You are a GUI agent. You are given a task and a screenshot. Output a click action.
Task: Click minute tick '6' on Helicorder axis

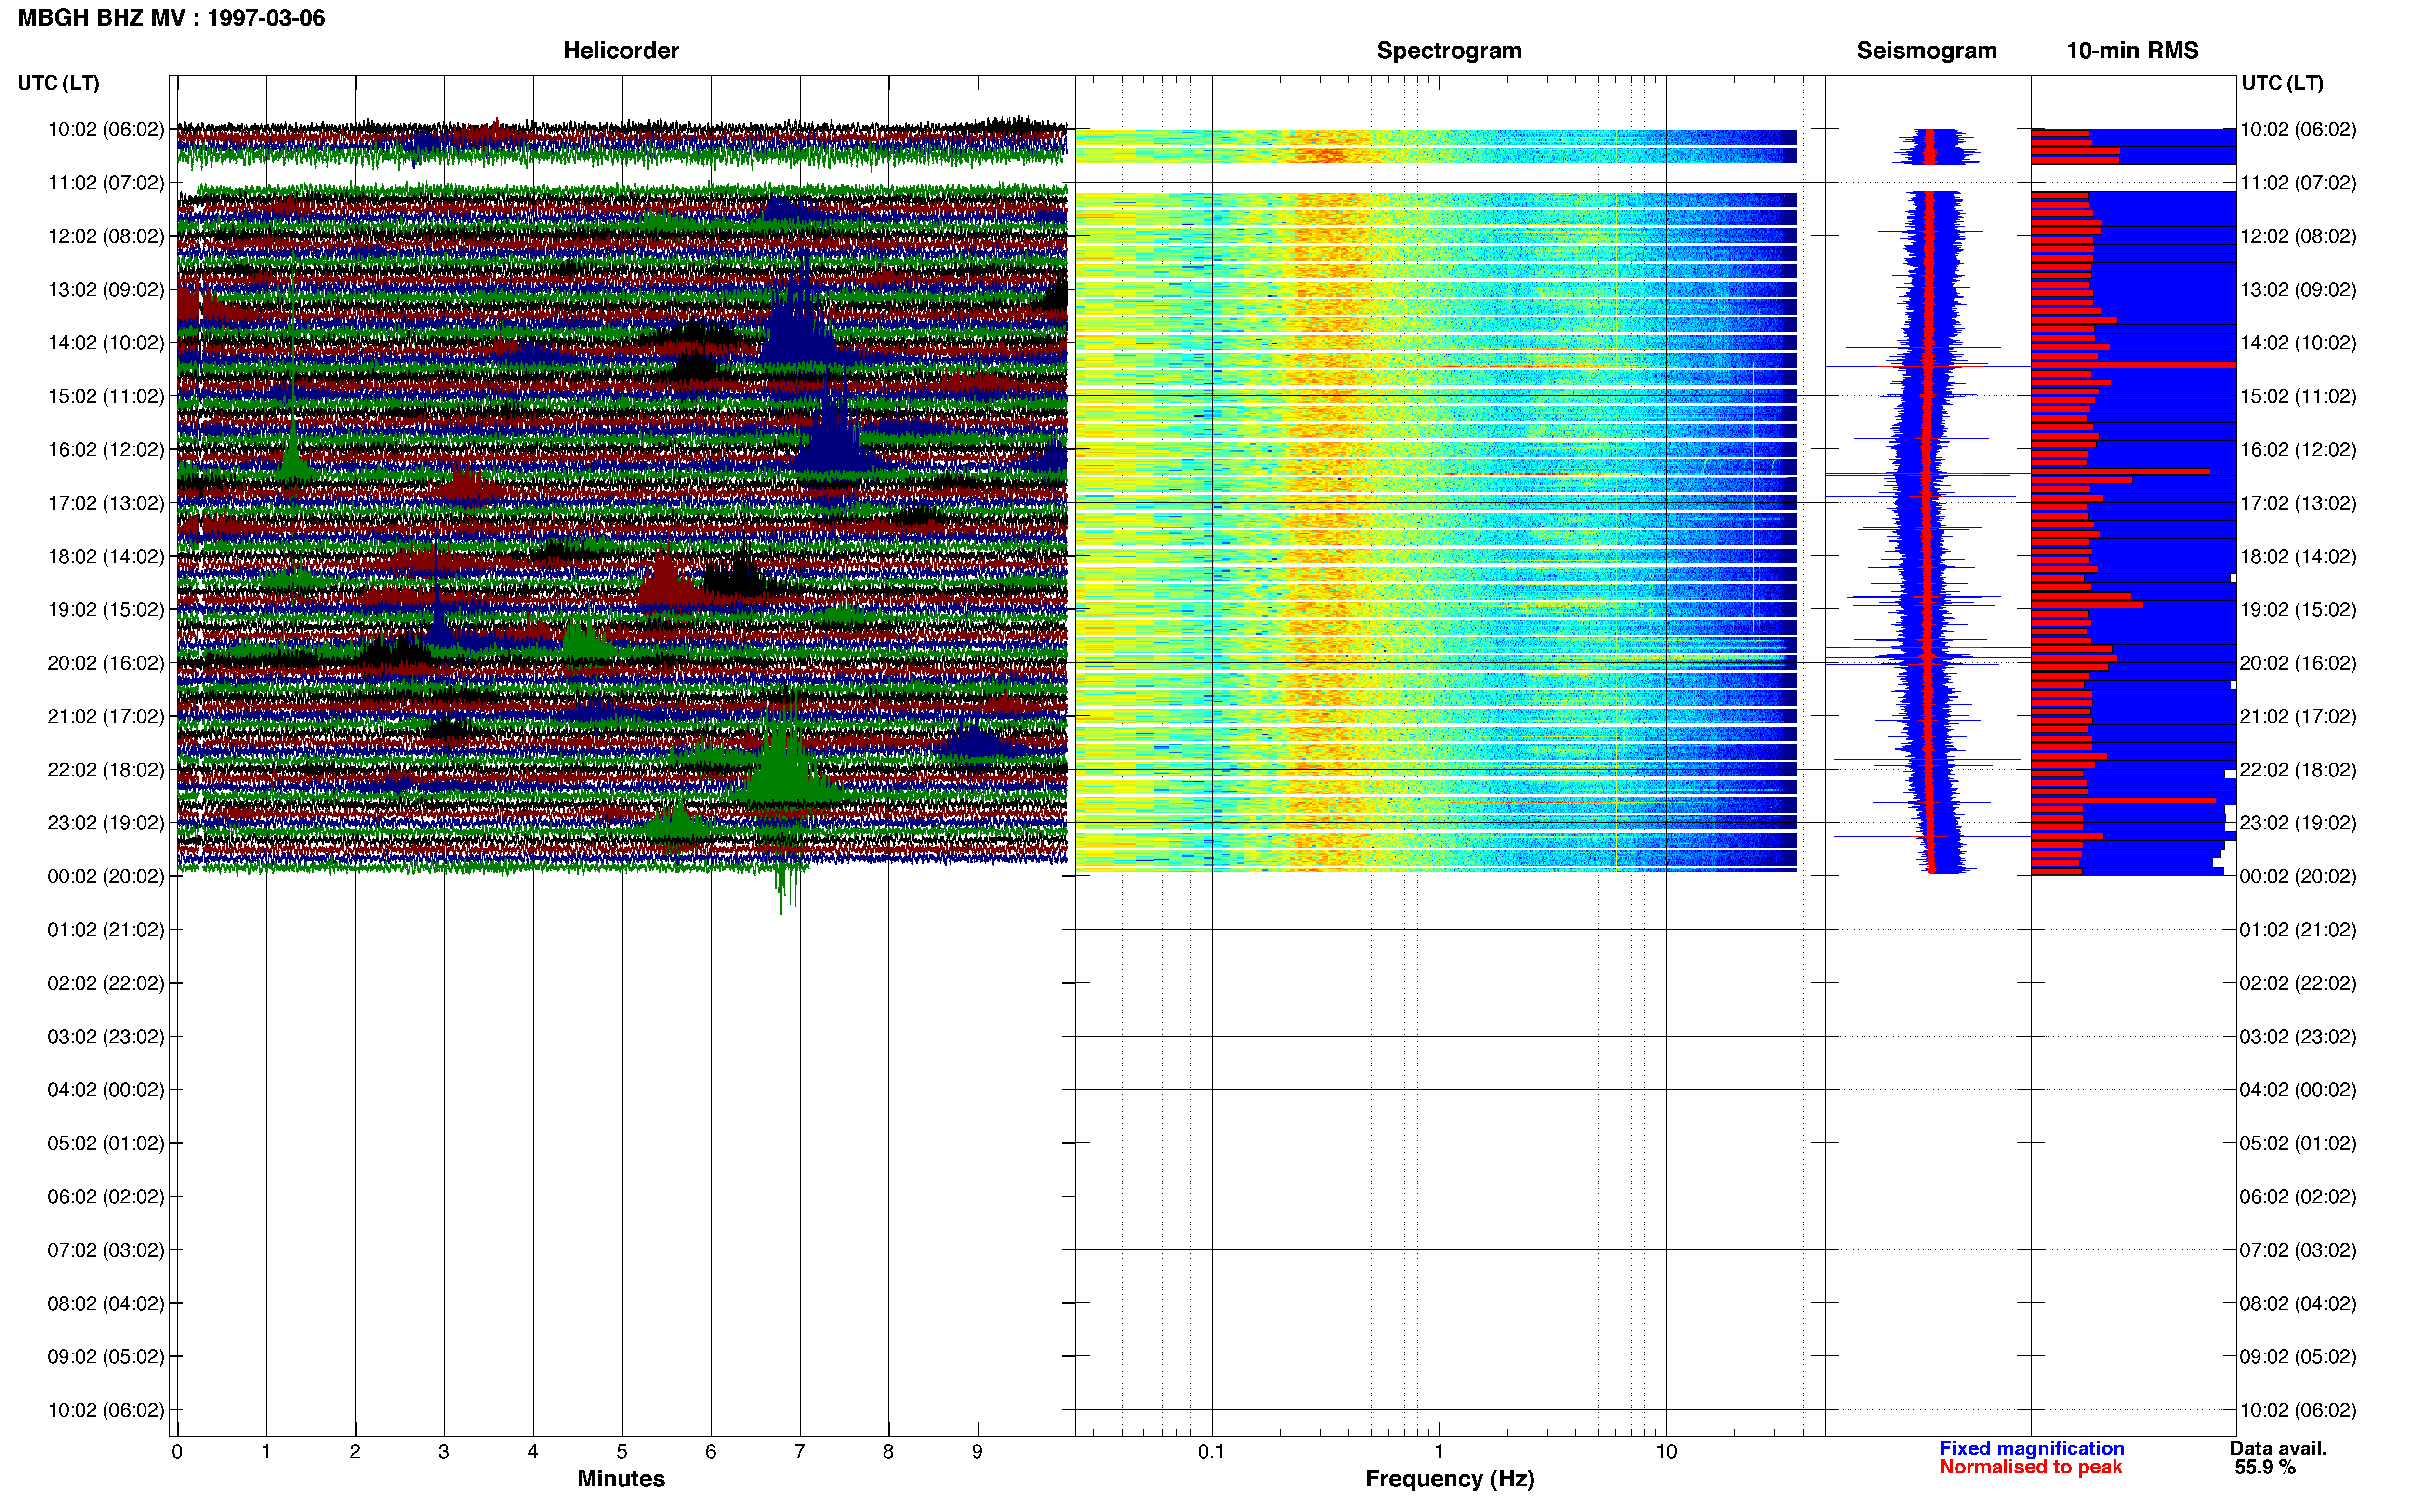click(x=711, y=1451)
